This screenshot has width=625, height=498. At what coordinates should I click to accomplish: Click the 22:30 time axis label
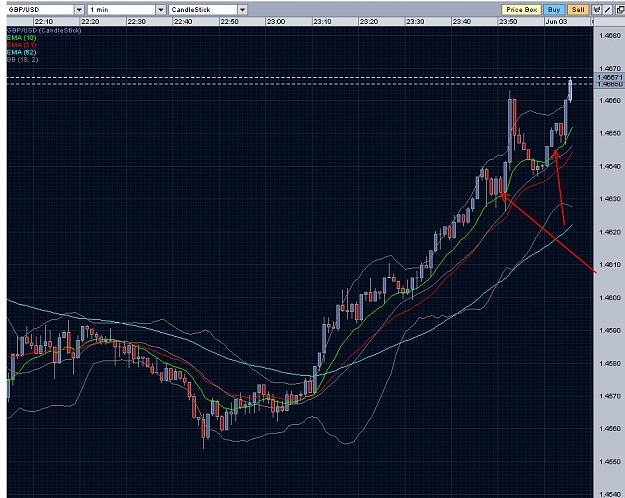click(136, 22)
